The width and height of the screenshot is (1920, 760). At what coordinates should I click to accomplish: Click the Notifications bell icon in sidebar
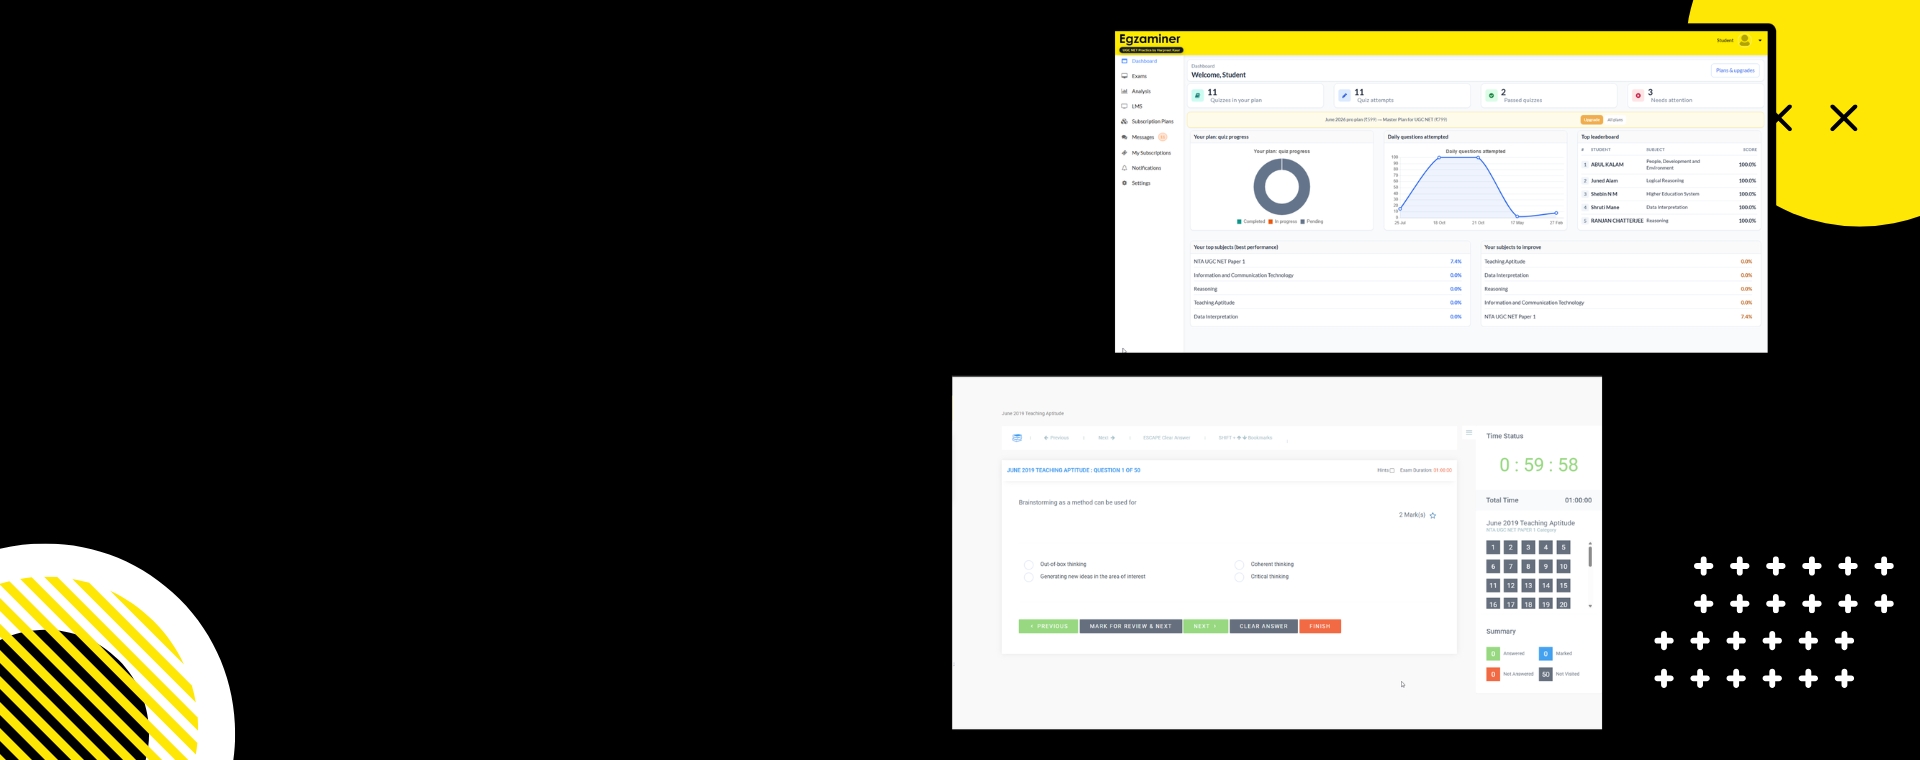[1124, 168]
